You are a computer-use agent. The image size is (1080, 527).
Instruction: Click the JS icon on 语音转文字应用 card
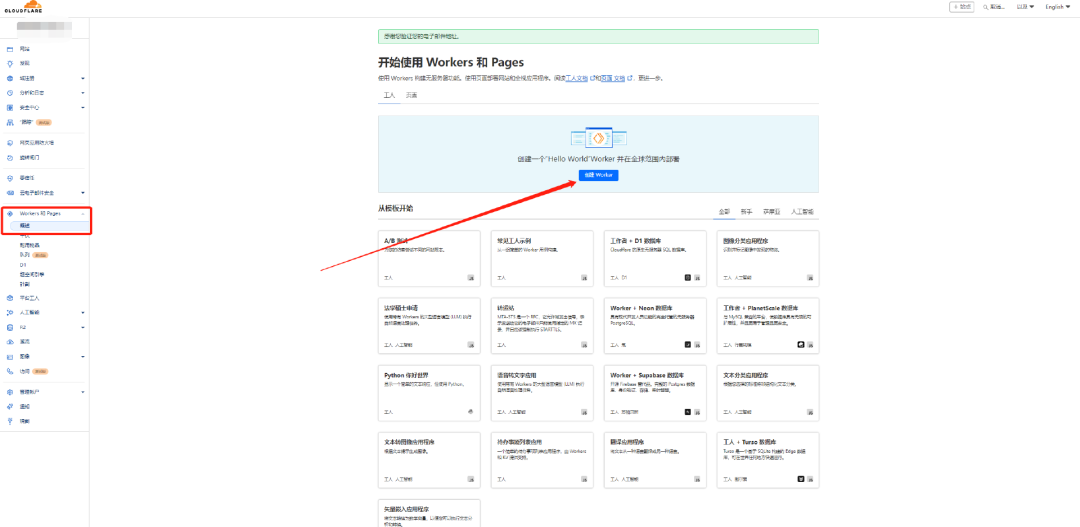click(x=584, y=412)
